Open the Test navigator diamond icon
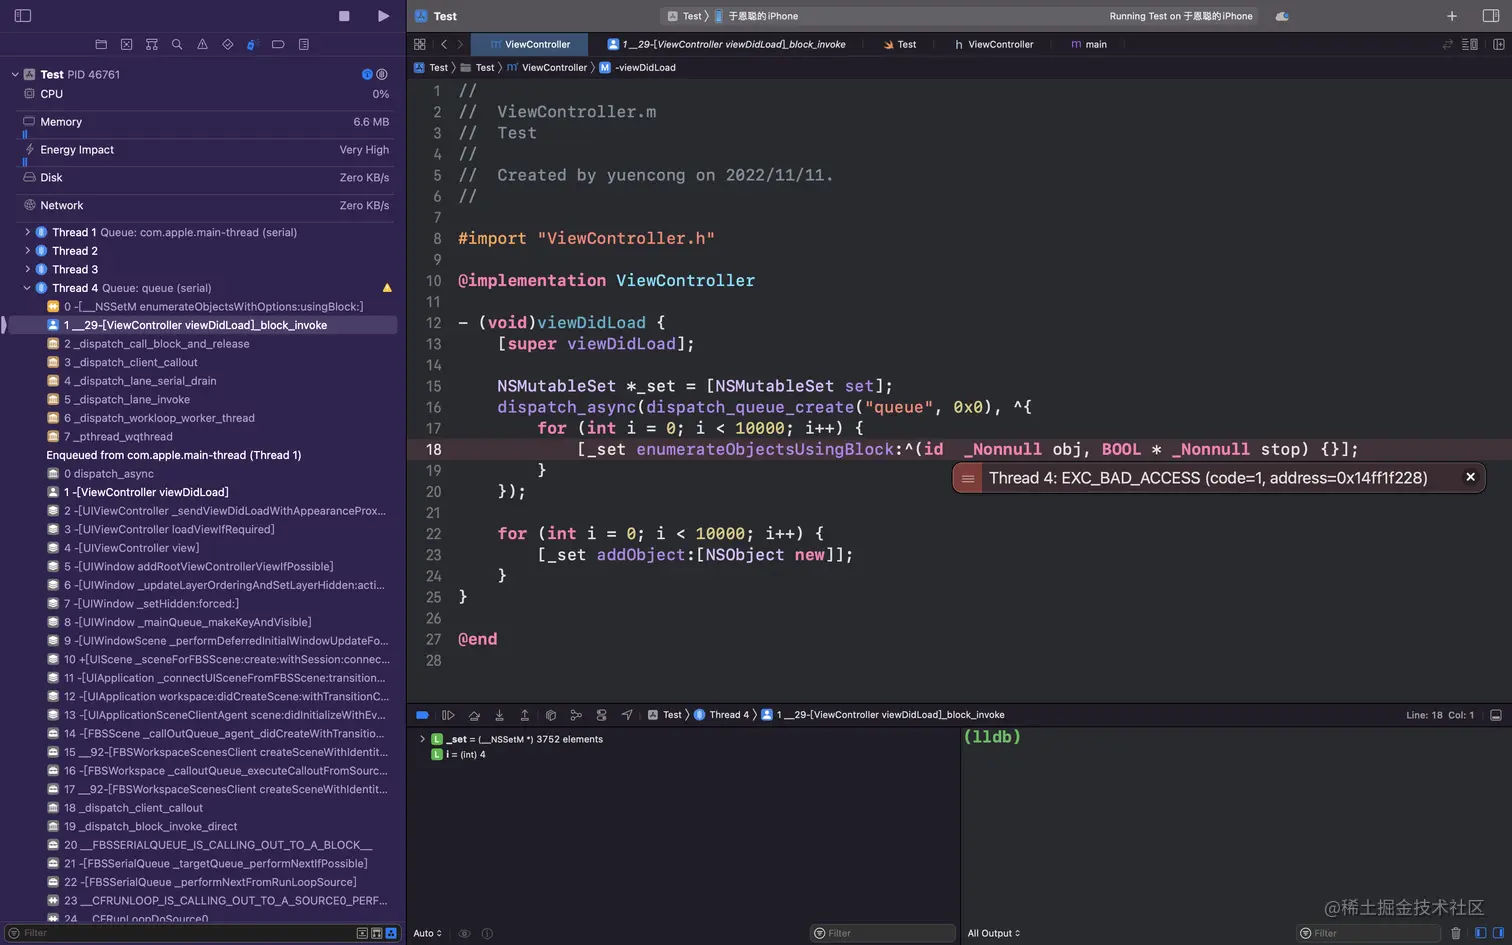The width and height of the screenshot is (1512, 945). click(x=228, y=44)
